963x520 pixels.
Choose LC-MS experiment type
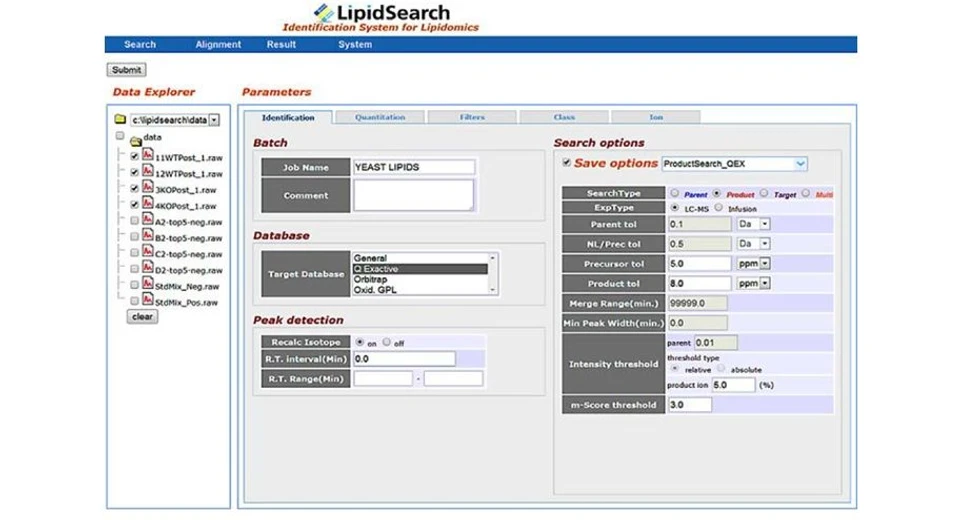click(x=674, y=208)
